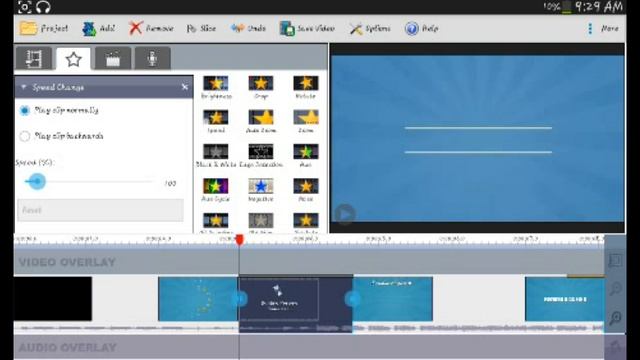Apply the Hue Cycle effect
640x360 pixels.
tap(216, 190)
